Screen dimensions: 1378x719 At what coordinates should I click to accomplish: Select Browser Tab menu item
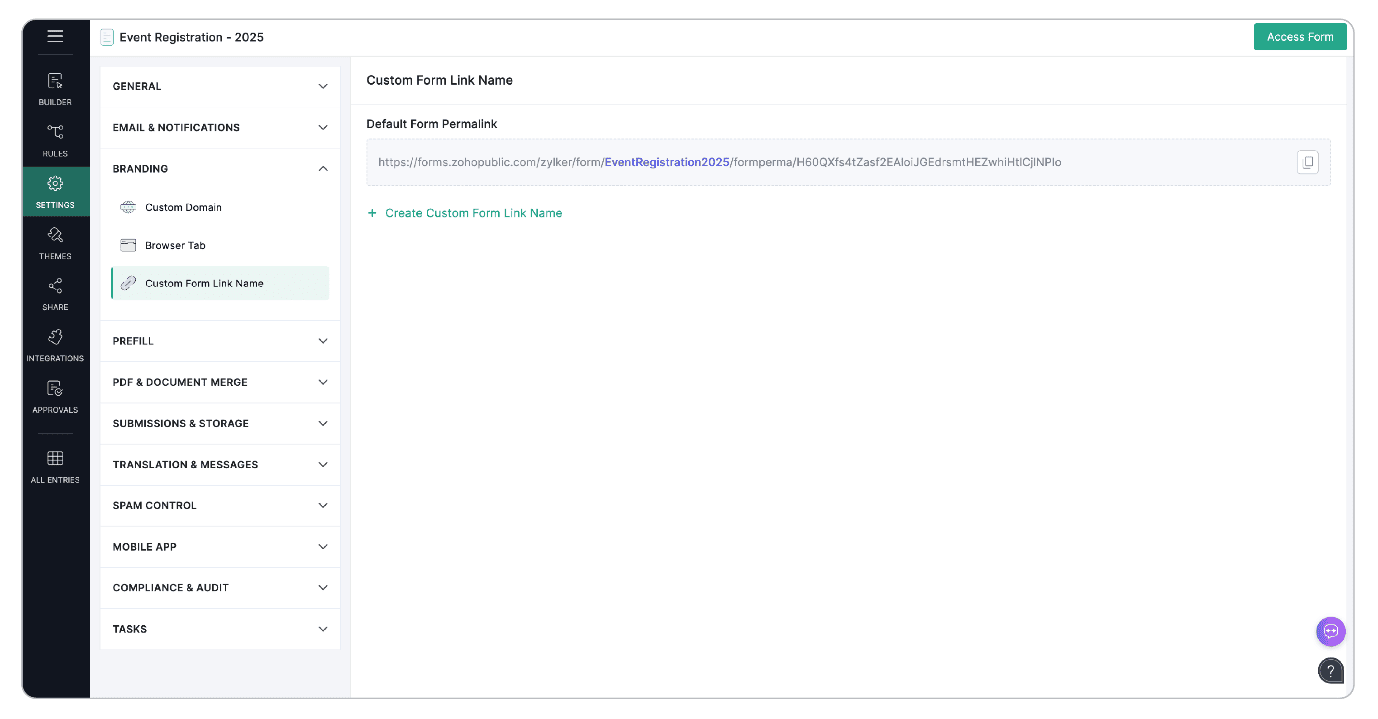tap(220, 245)
